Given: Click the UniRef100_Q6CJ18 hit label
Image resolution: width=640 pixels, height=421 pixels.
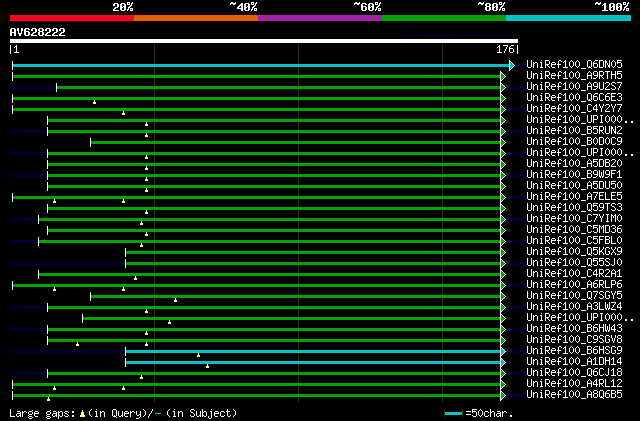Looking at the screenshot, I should 573,373.
